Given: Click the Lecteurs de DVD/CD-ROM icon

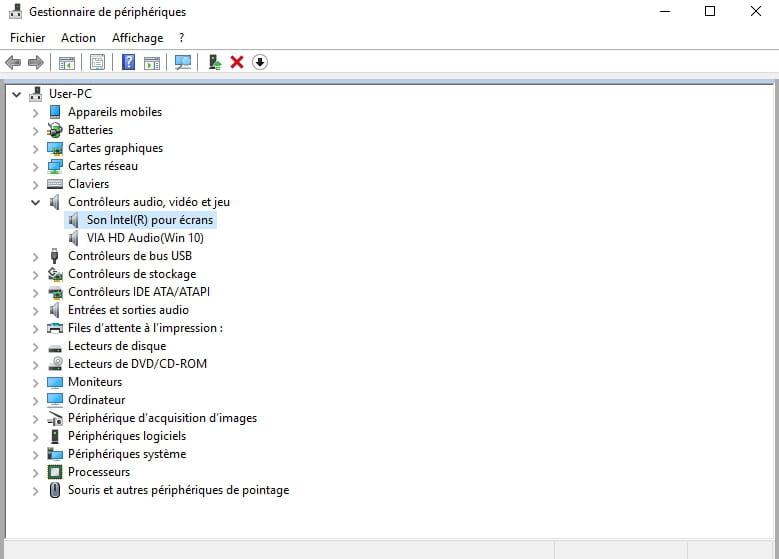Looking at the screenshot, I should pos(55,364).
